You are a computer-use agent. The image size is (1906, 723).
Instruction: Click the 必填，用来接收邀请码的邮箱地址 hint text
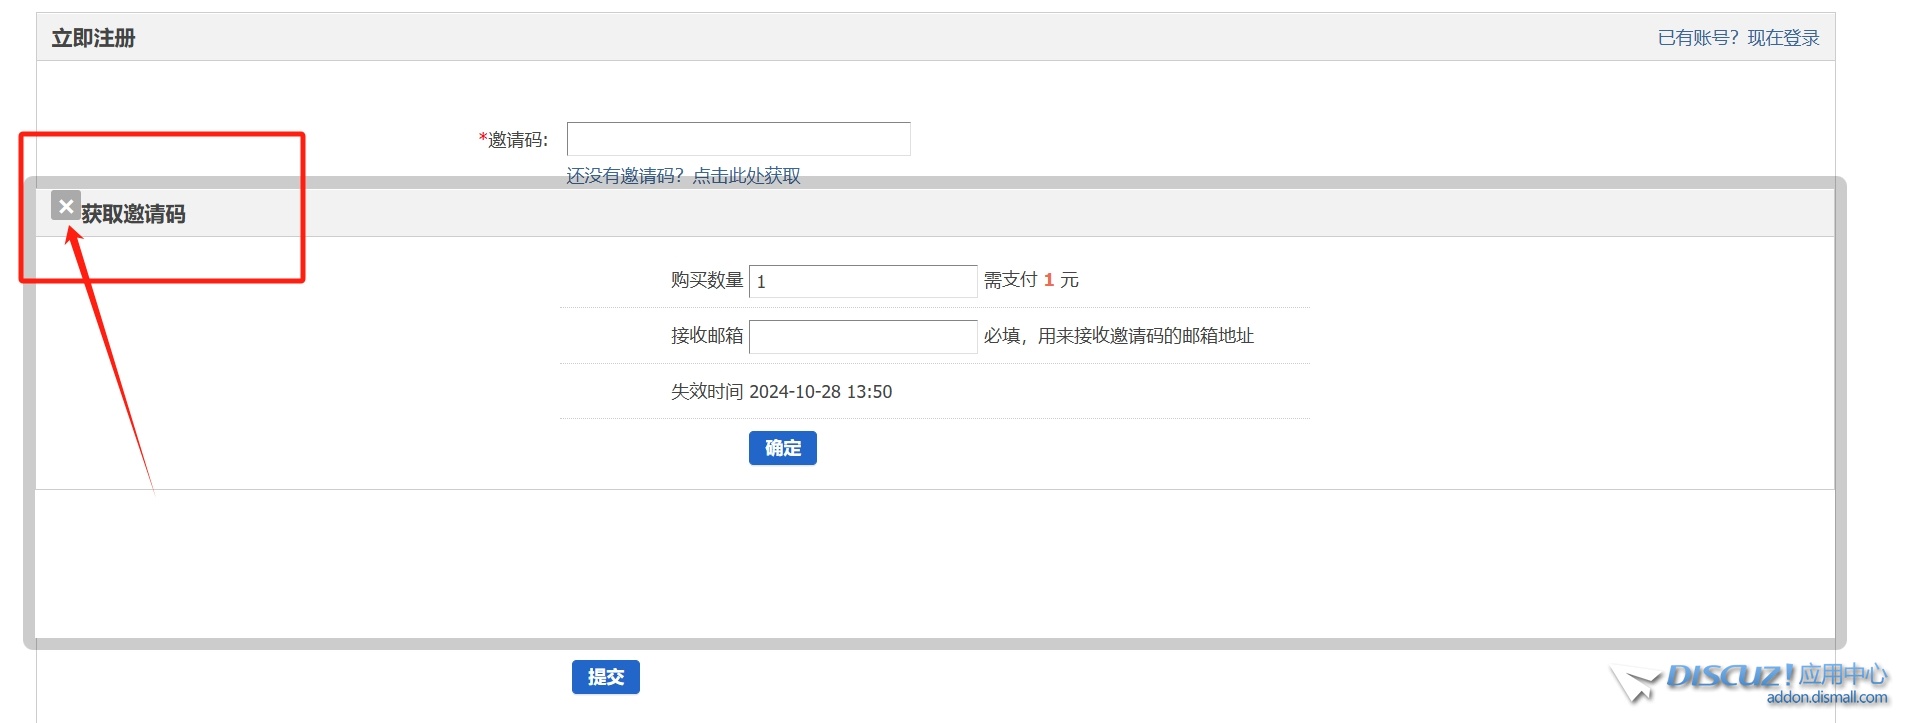click(x=1118, y=336)
